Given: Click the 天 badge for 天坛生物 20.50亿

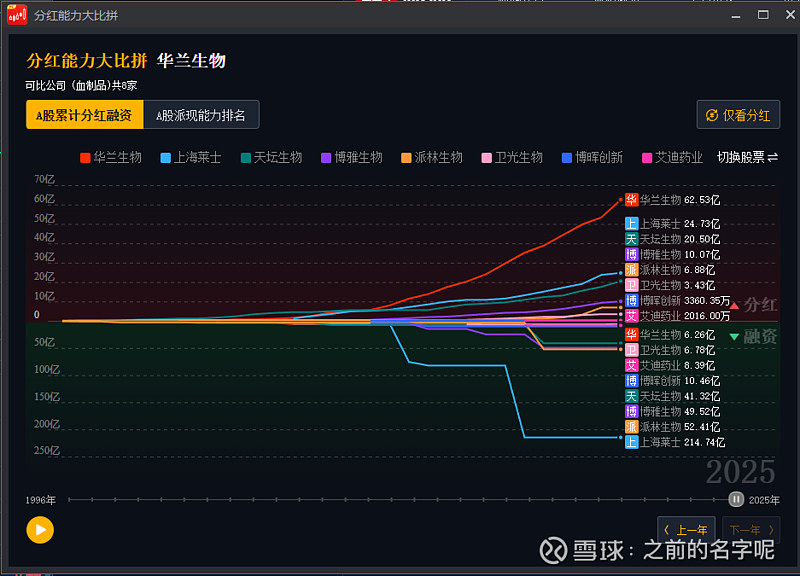Looking at the screenshot, I should [632, 239].
